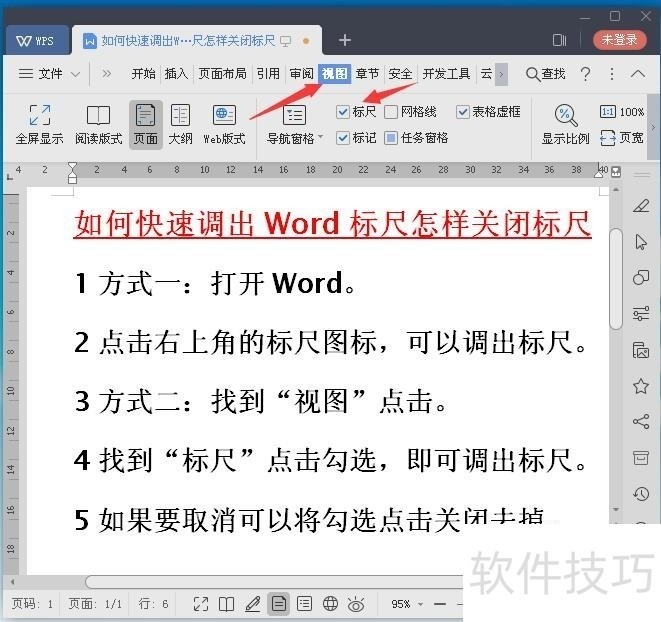Click the vertical scrollbar thumb
Image resolution: width=661 pixels, height=622 pixels.
click(x=616, y=278)
